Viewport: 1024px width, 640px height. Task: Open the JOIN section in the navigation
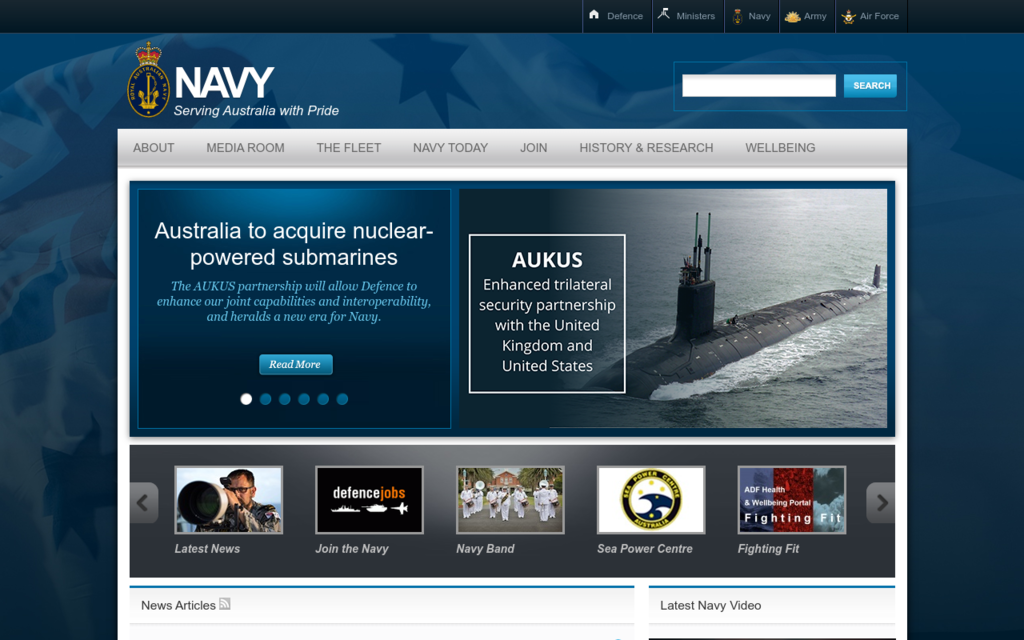(x=533, y=147)
